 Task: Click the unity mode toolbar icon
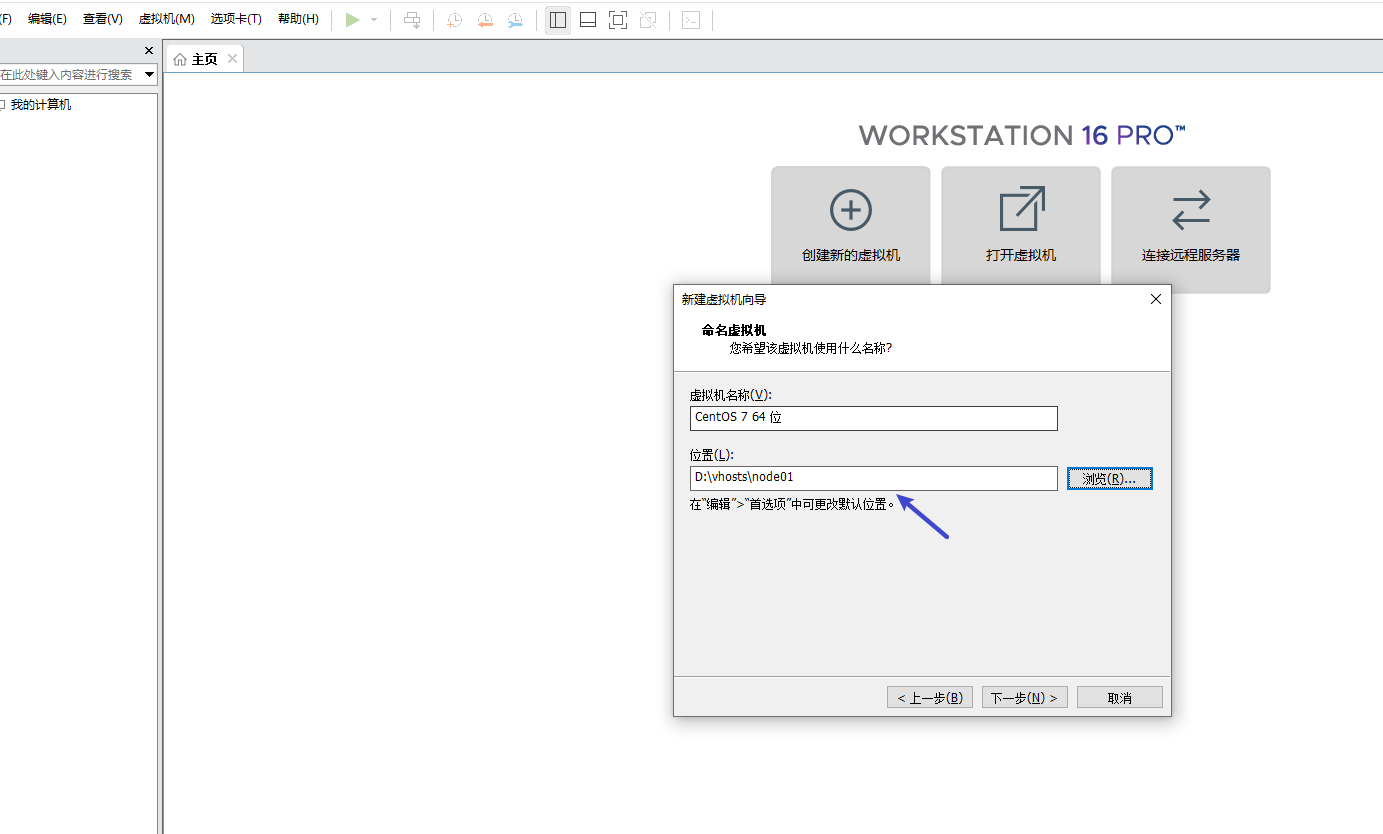pos(648,20)
